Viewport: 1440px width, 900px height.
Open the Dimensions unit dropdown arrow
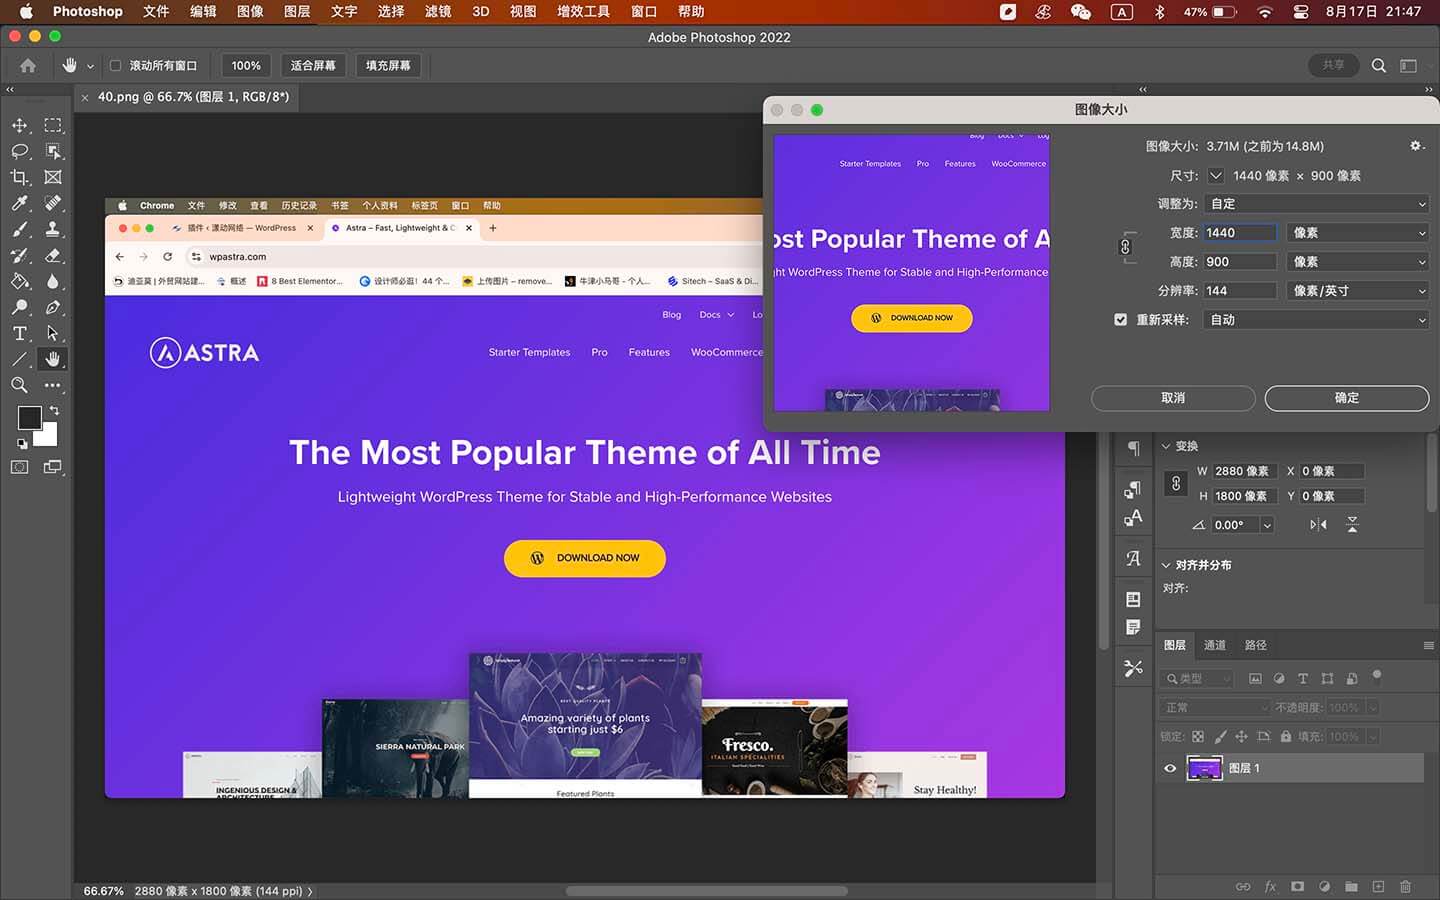[x=1216, y=175]
